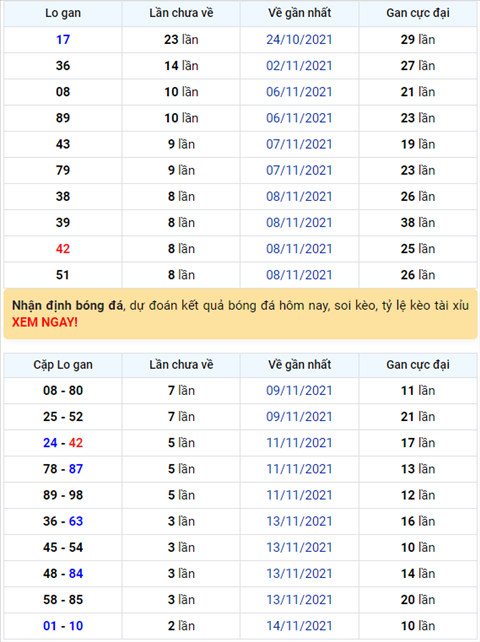Click '16 lần' in row 36 - 63
The height and width of the screenshot is (642, 480).
click(418, 522)
